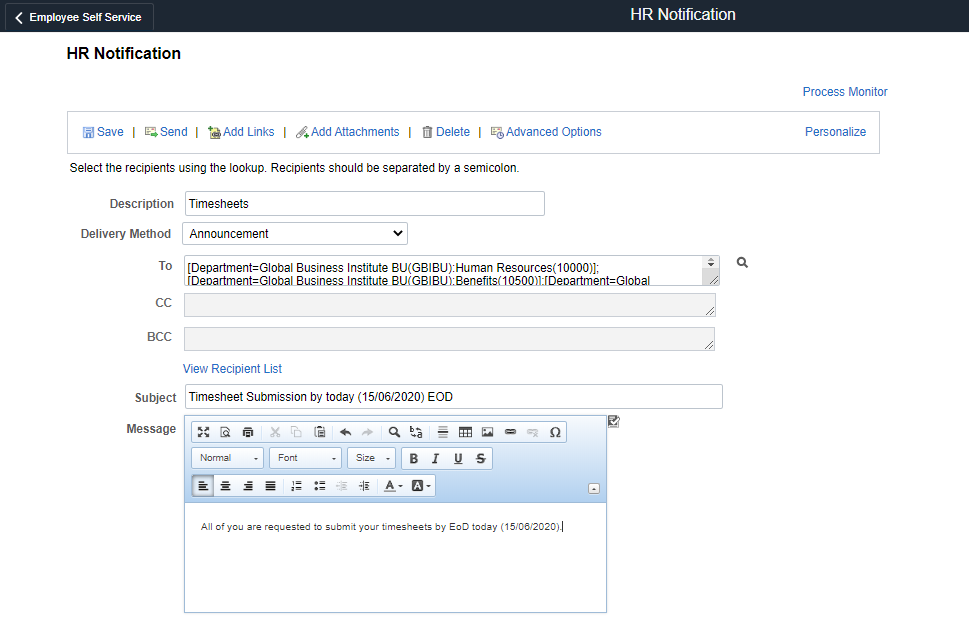Click the Cut scissors icon
Viewport: 969px width, 628px height.
pos(275,432)
